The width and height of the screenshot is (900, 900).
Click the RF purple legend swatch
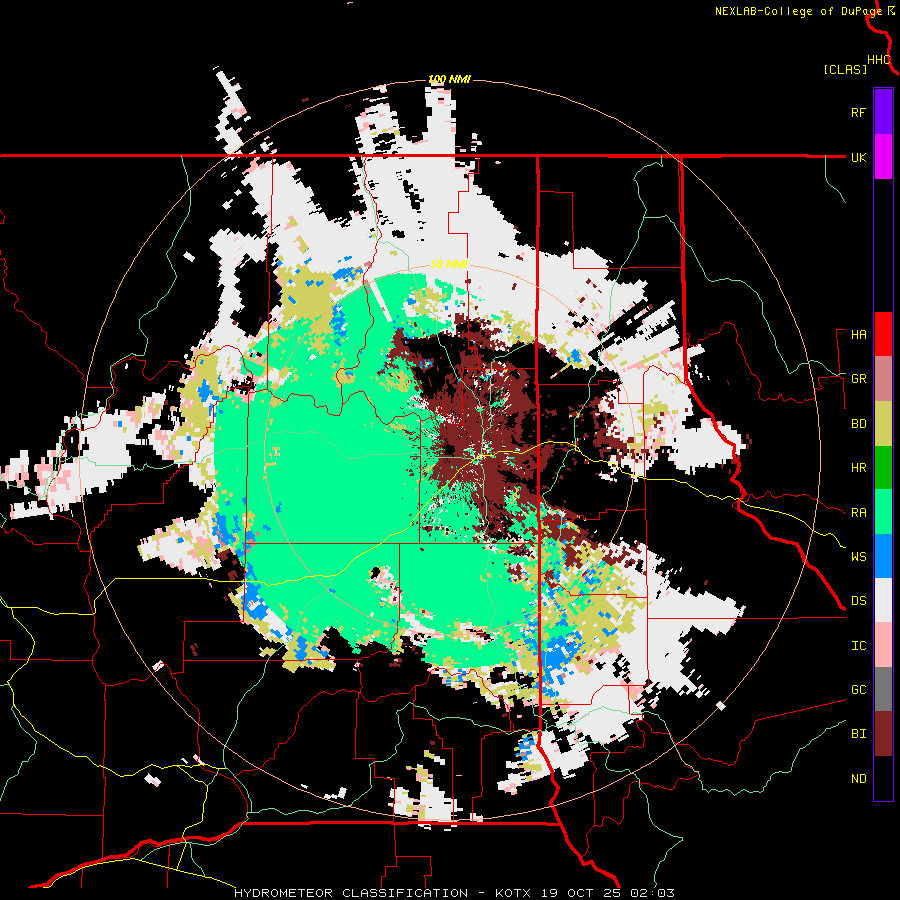point(883,111)
